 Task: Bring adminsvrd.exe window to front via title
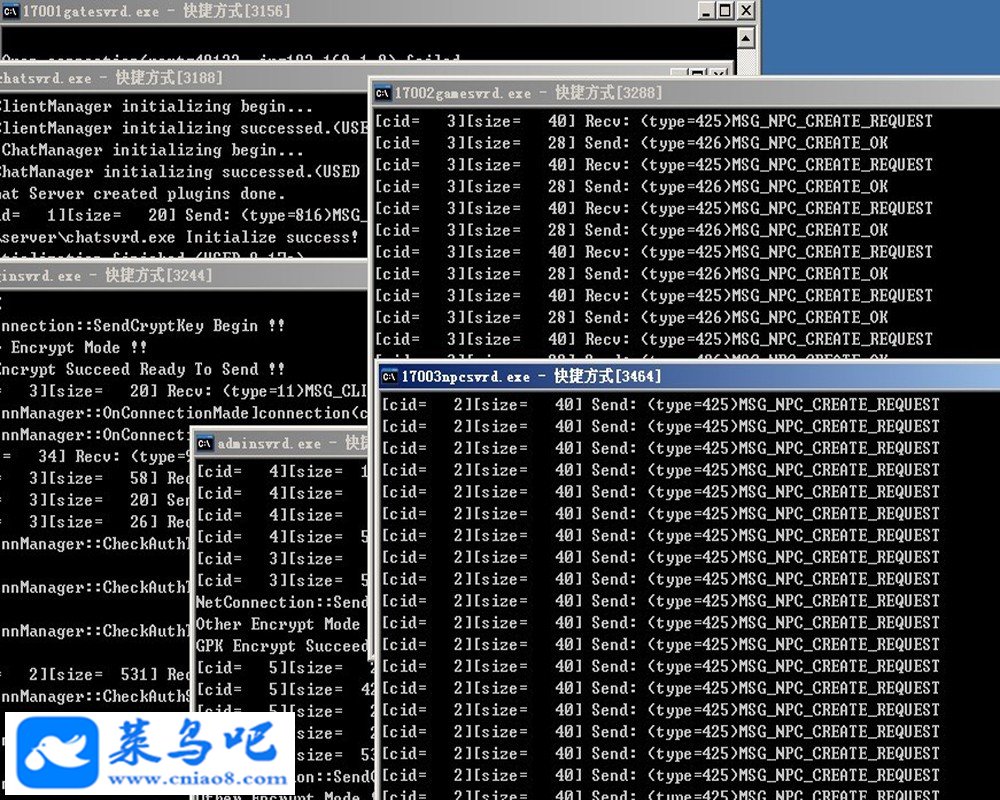tap(281, 443)
